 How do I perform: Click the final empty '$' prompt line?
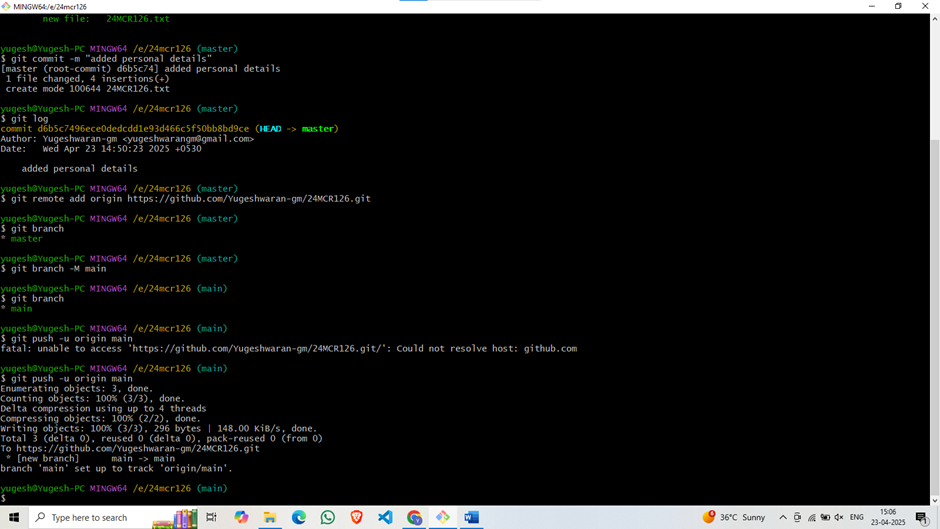[x=4, y=498]
